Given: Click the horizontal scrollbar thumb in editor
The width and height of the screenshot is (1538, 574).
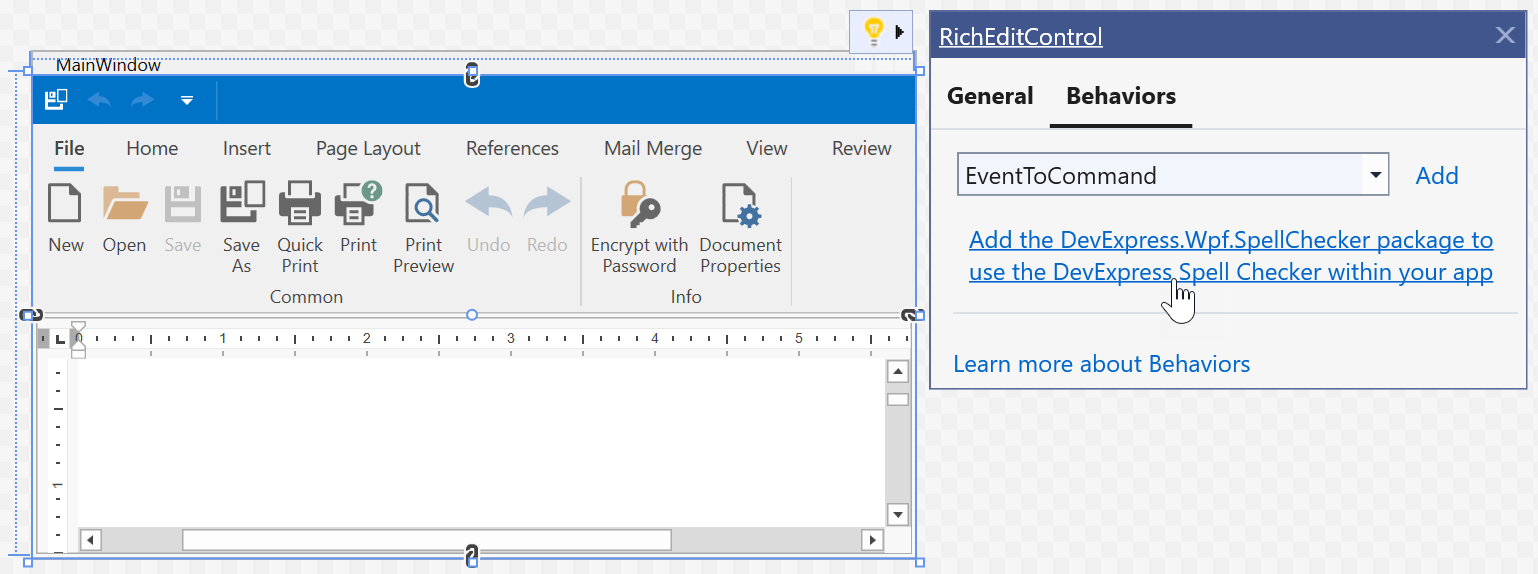Looking at the screenshot, I should click(426, 540).
